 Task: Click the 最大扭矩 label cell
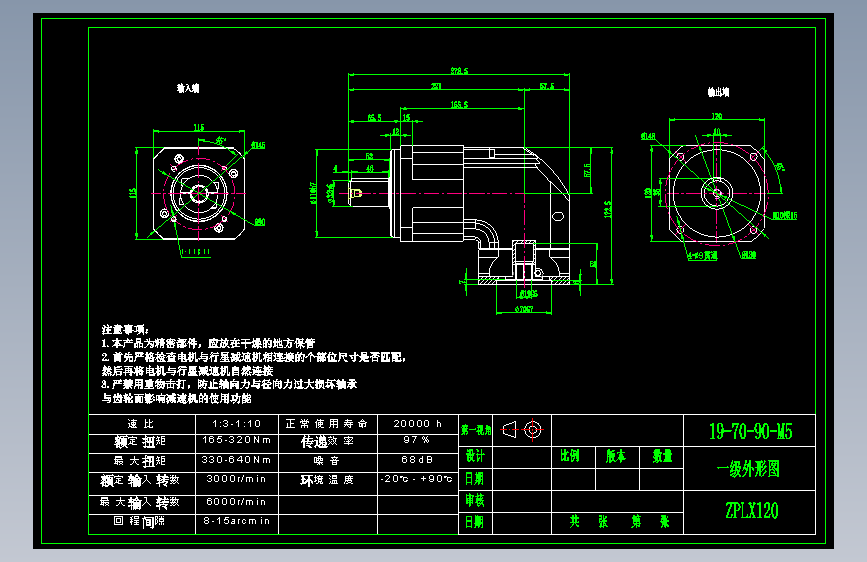pyautogui.click(x=142, y=462)
